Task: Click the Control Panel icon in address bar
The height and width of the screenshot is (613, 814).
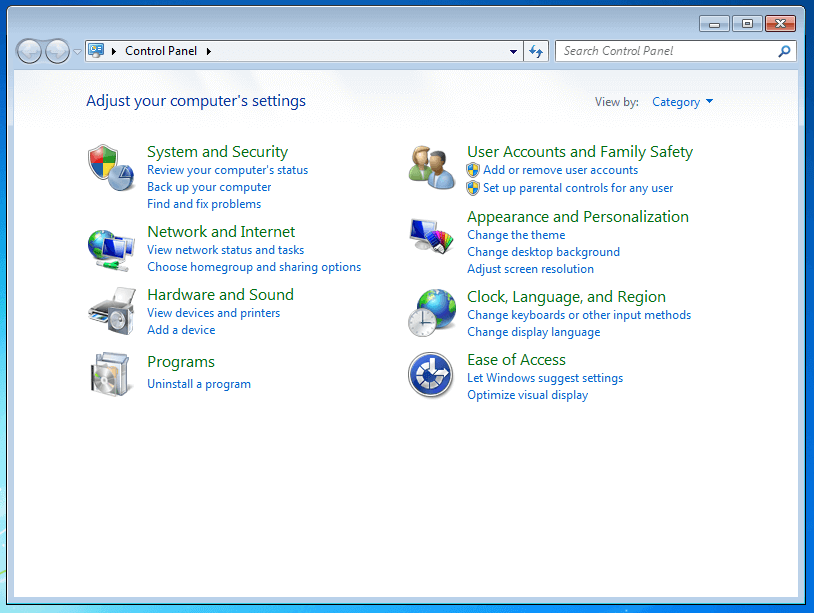Action: (96, 50)
